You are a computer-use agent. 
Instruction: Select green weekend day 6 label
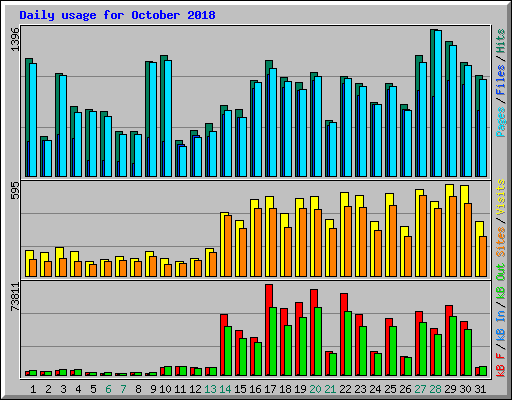pos(108,389)
